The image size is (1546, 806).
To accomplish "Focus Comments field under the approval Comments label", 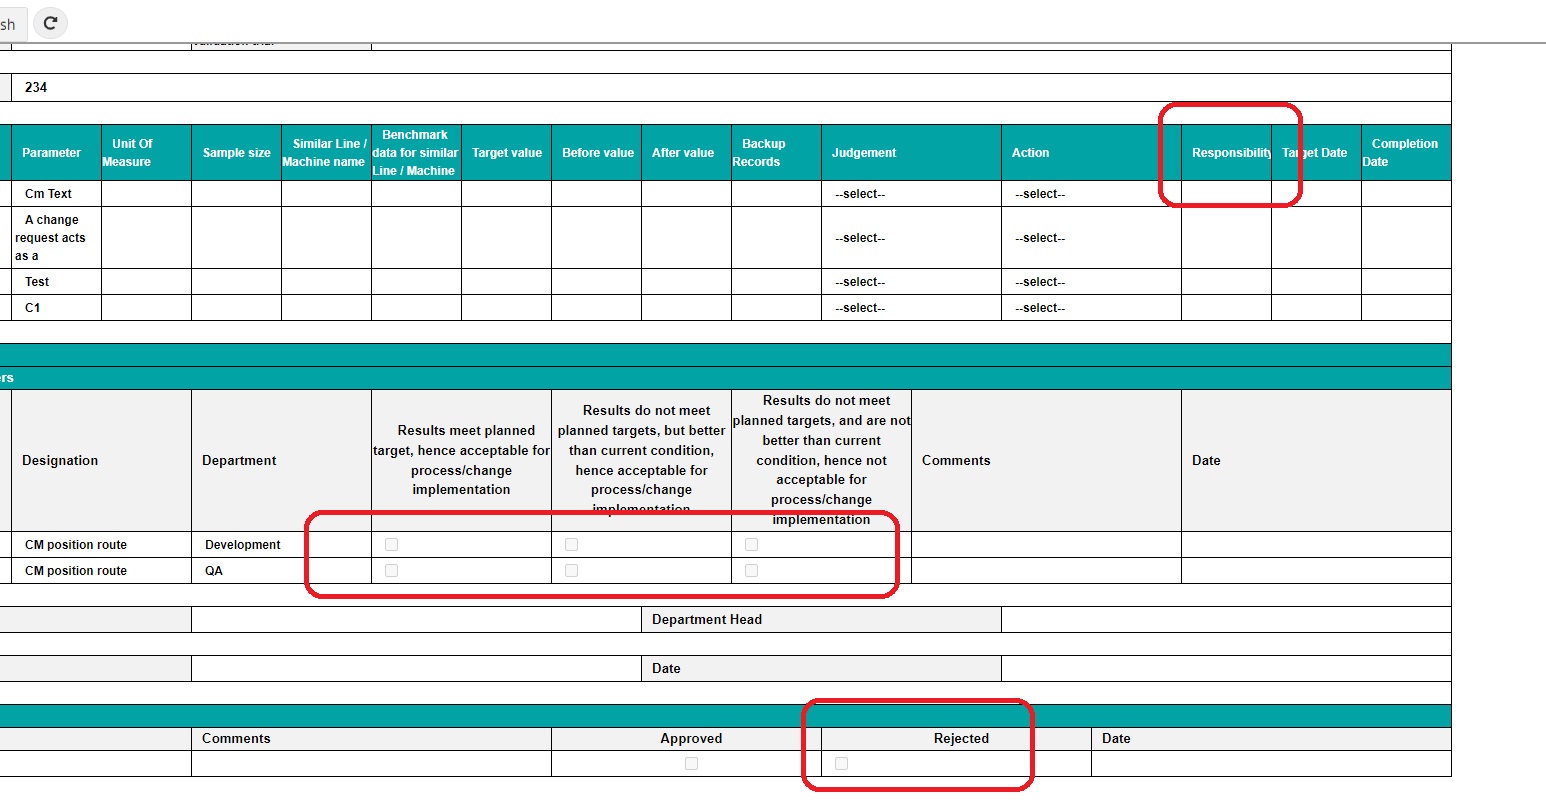I will click(x=371, y=764).
